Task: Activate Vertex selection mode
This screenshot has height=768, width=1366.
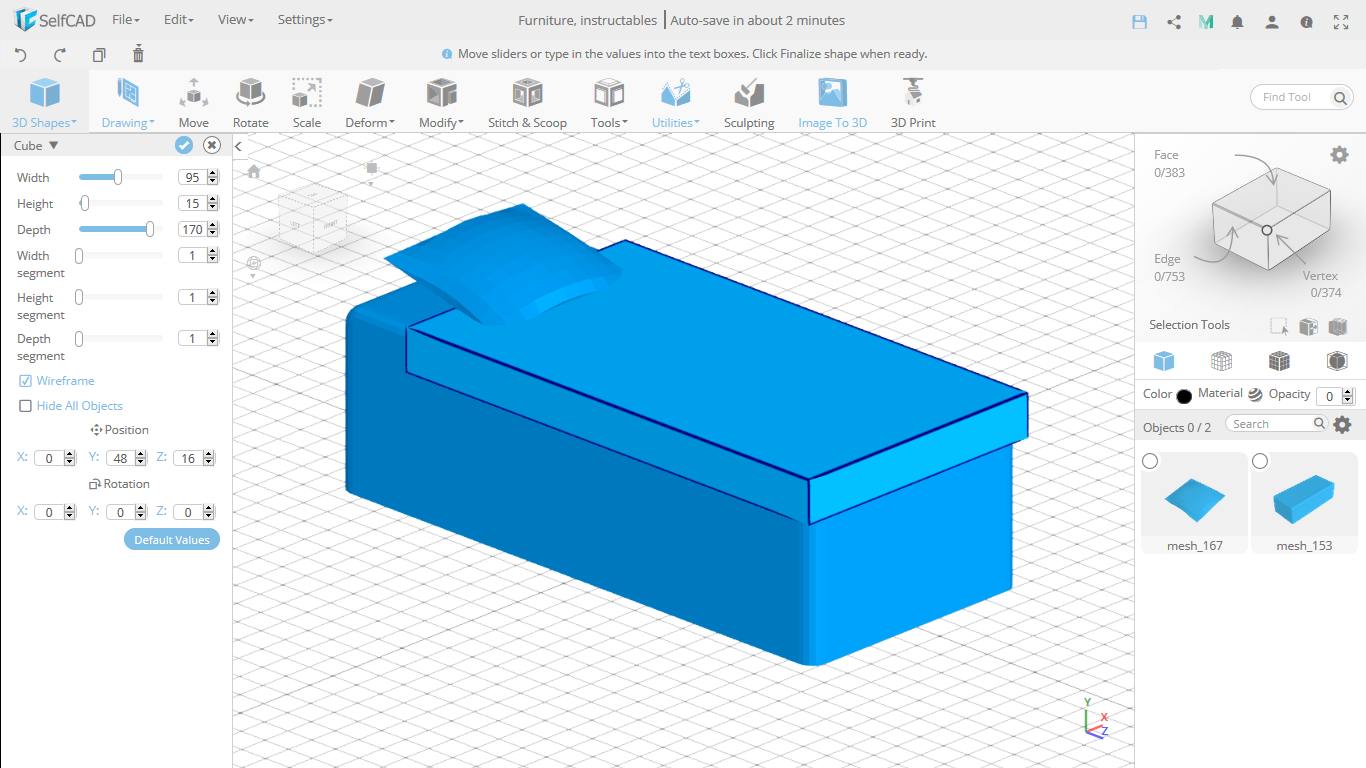Action: [1322, 275]
